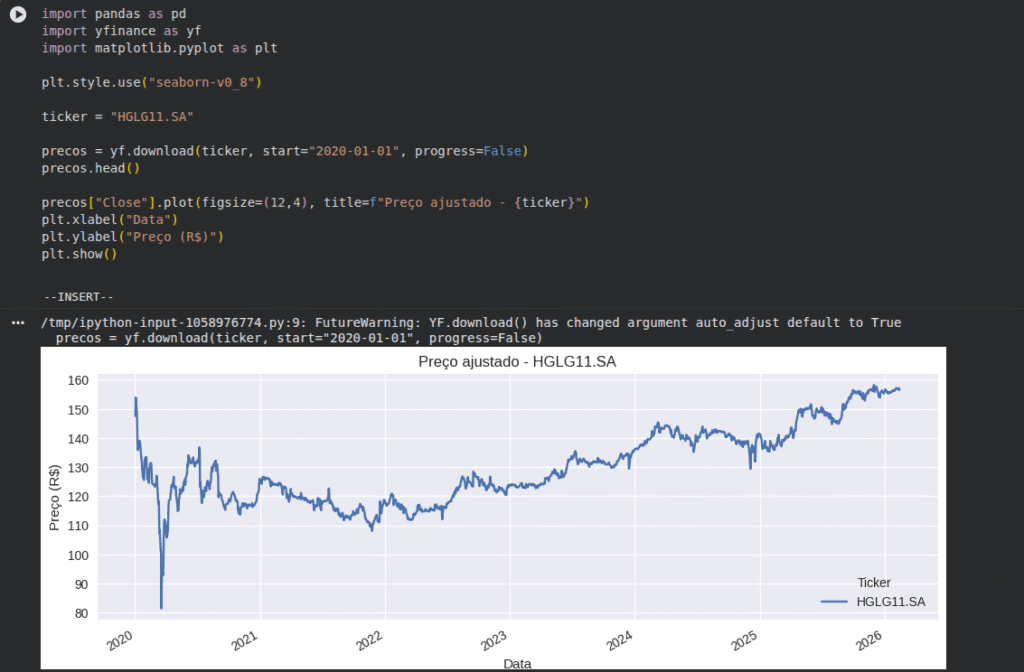
Task: Click the Preço (R$) y-axis label
Action: (x=54, y=499)
